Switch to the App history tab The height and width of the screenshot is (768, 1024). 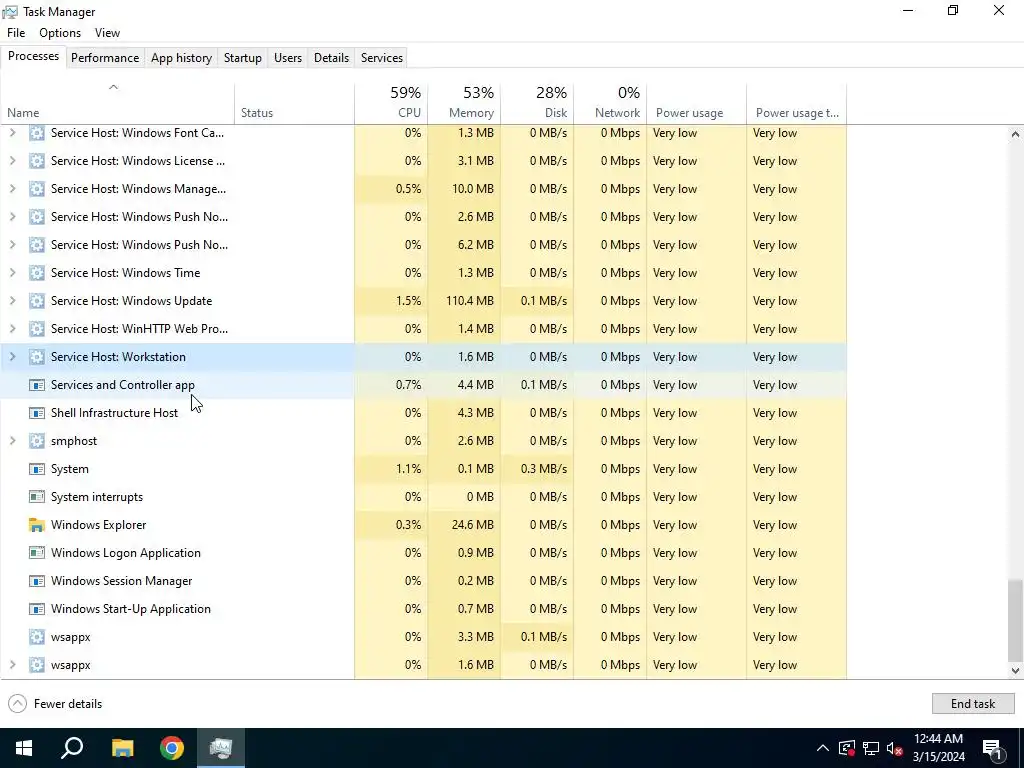pyautogui.click(x=182, y=57)
